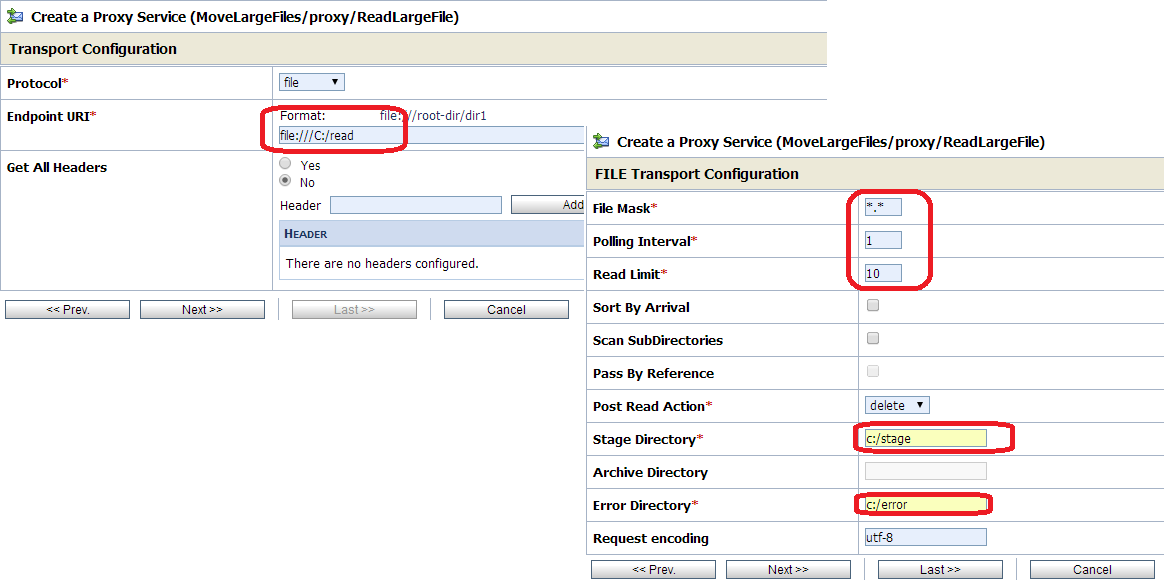The height and width of the screenshot is (582, 1164).
Task: Go back using the Prev button
Action: [x=67, y=309]
